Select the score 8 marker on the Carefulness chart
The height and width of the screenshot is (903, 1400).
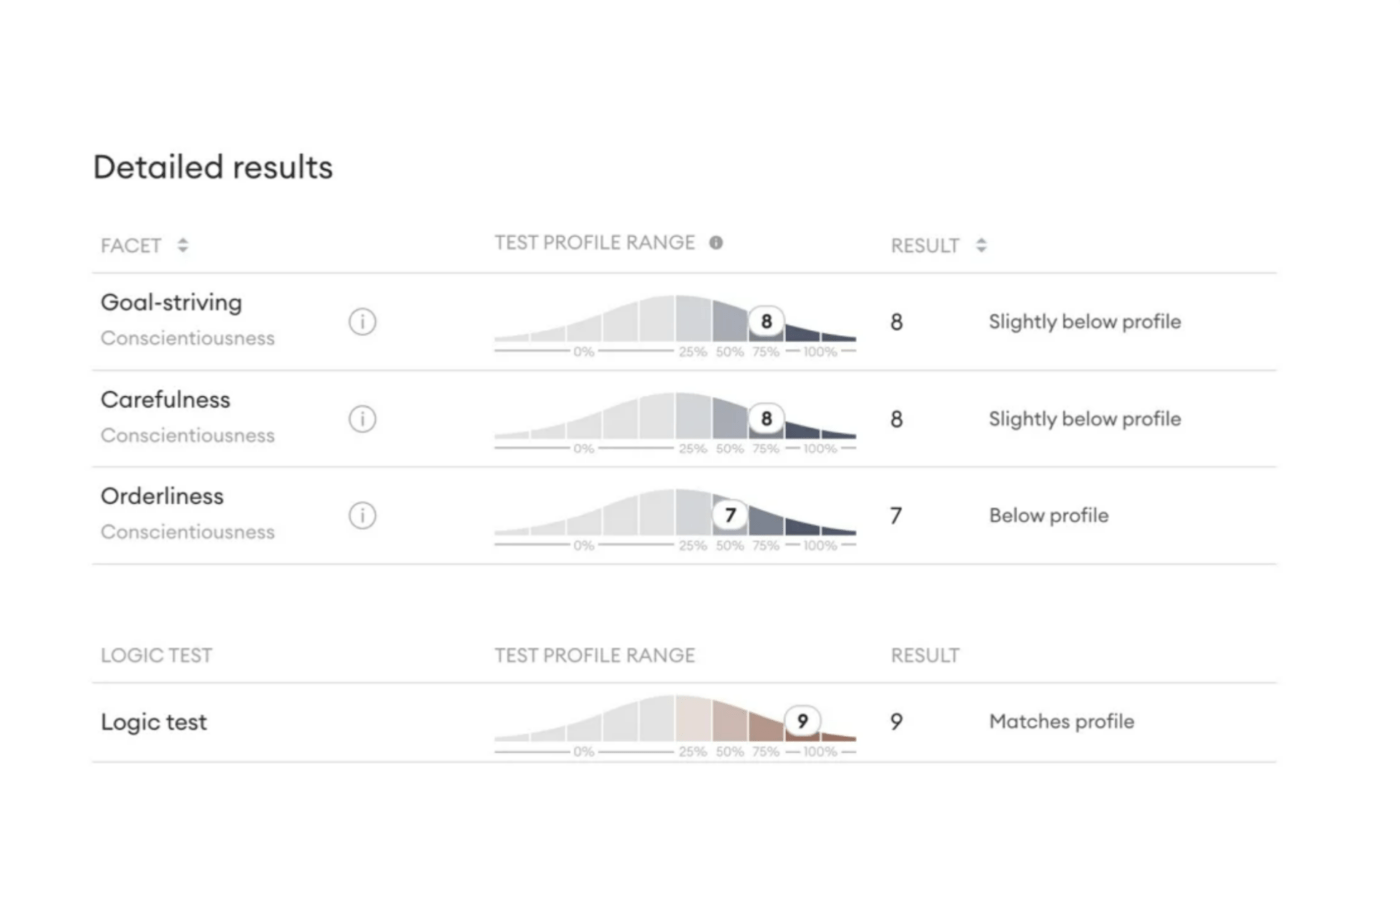point(766,418)
